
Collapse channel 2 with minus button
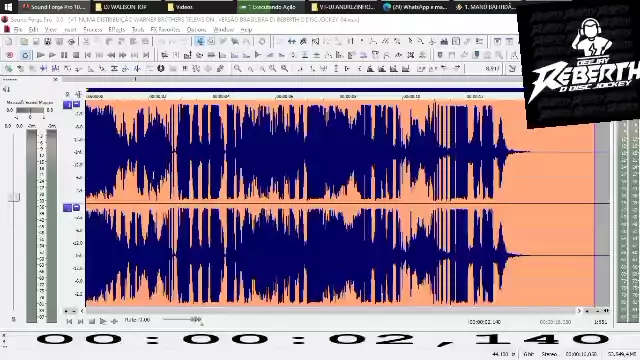(x=77, y=207)
